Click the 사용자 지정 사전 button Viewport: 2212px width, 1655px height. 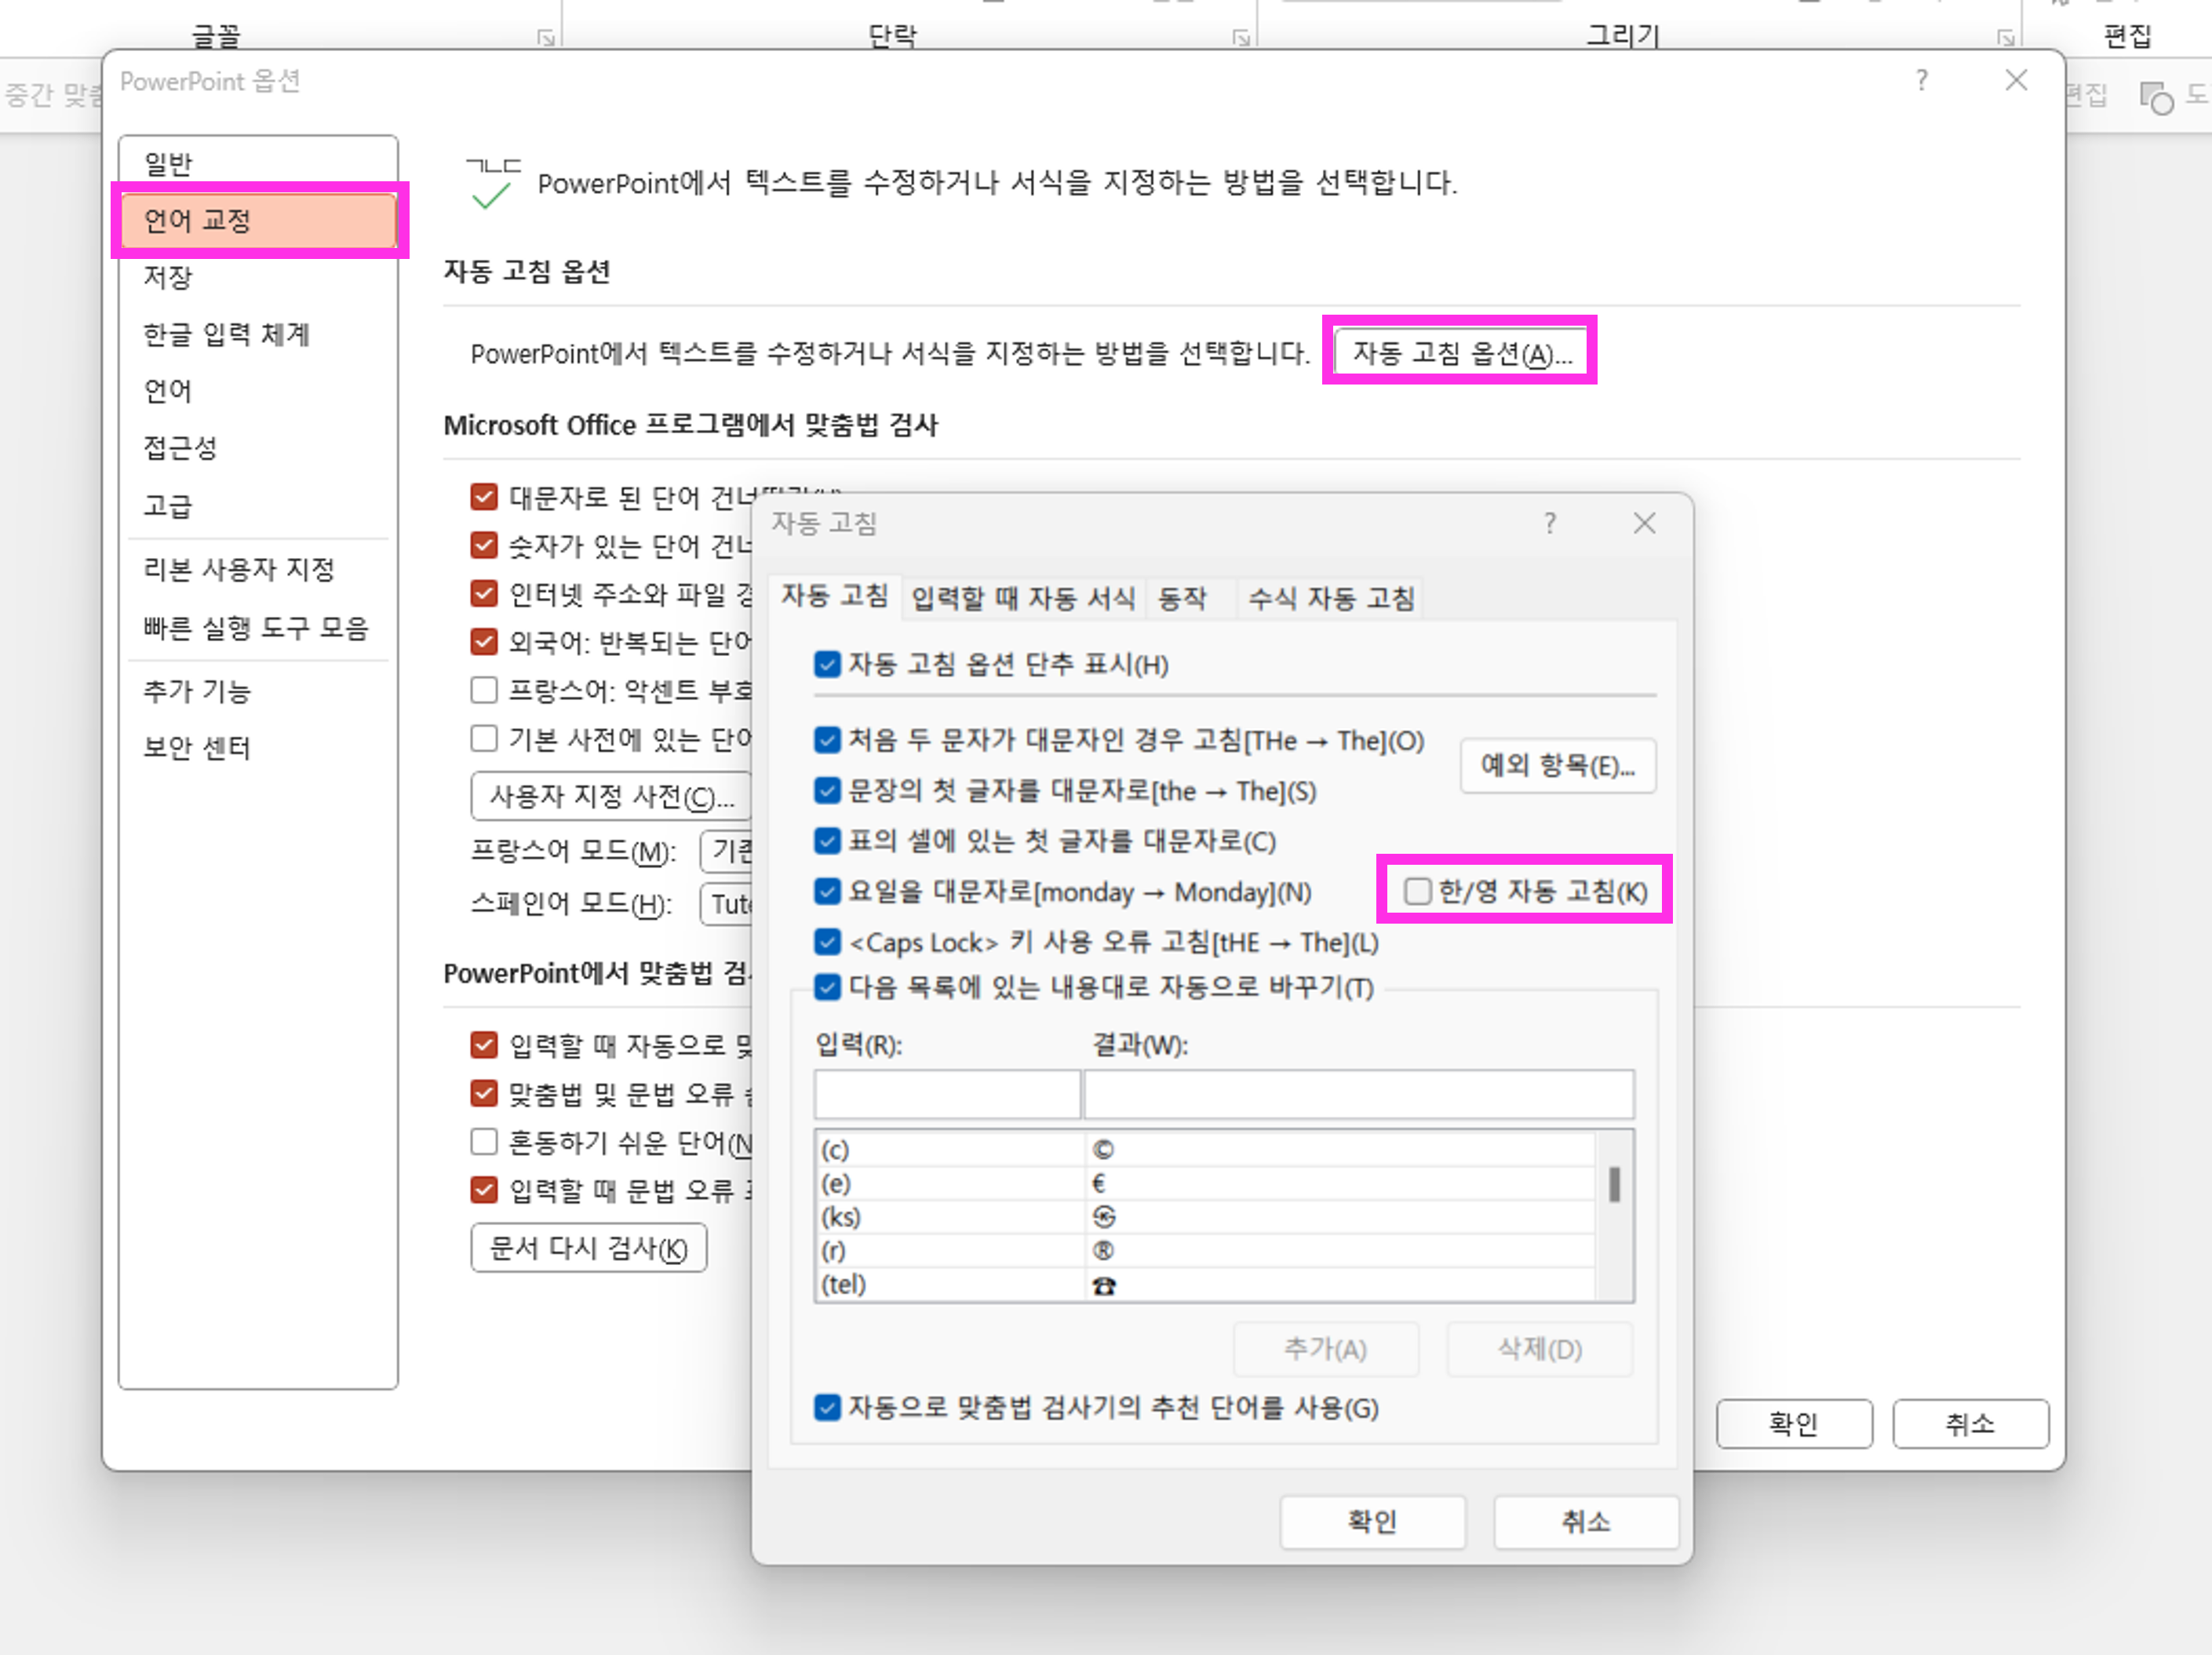pos(611,796)
